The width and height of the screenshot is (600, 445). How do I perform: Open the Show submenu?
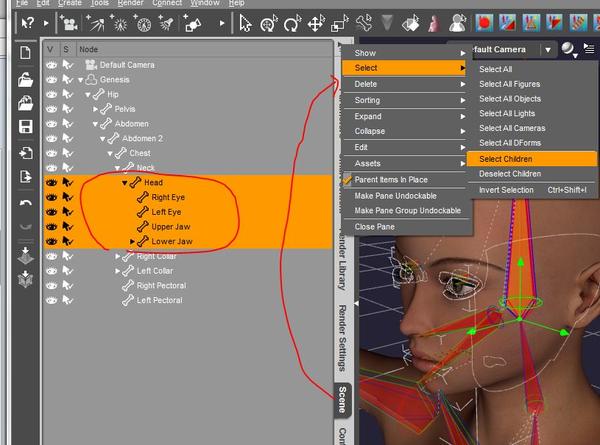(405, 53)
